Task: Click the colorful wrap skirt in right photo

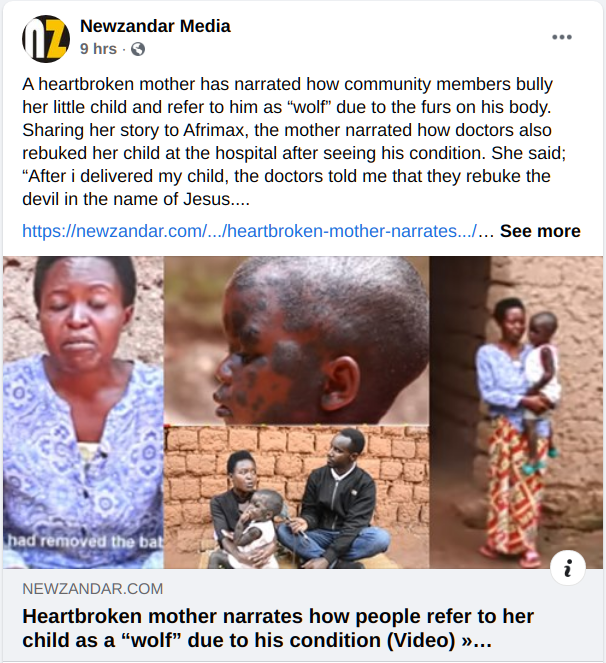Action: pyautogui.click(x=515, y=486)
